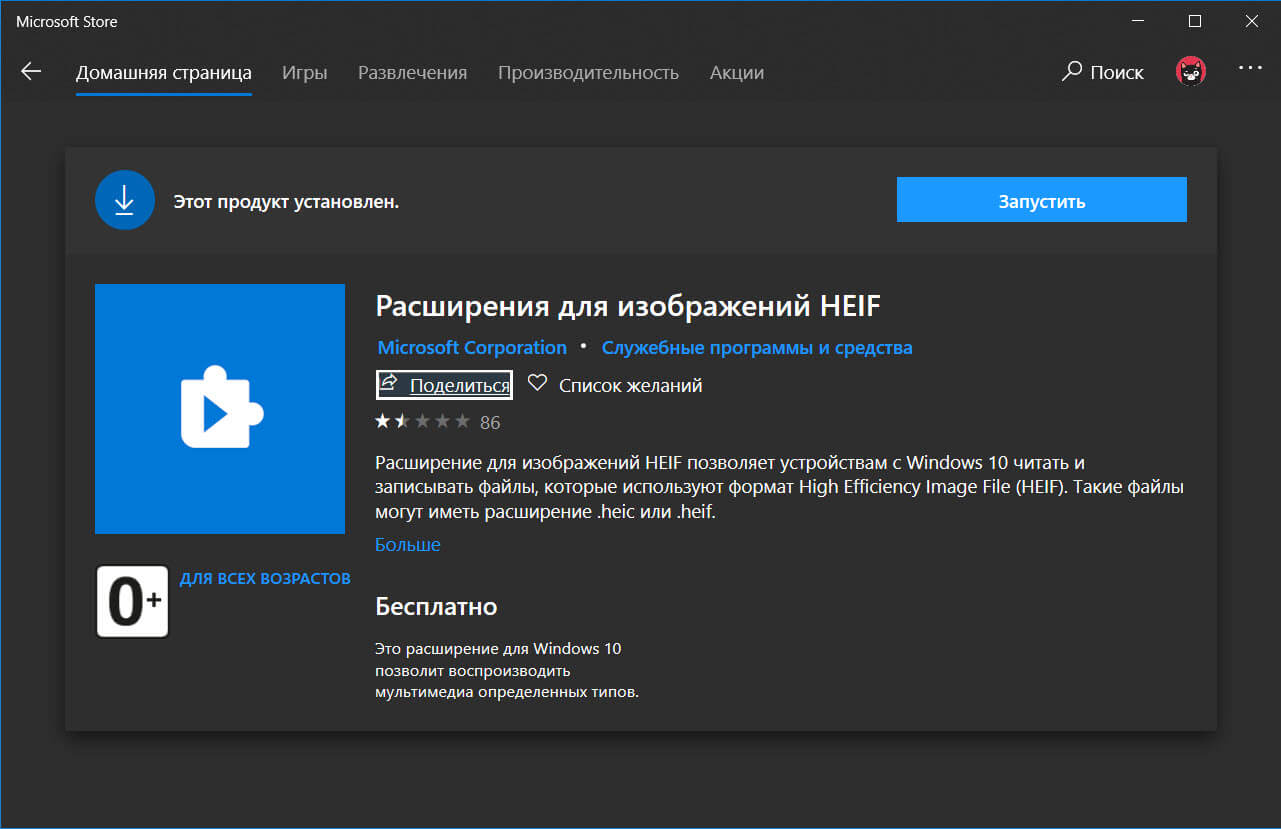Click the Этот продукт установлен text
The width and height of the screenshot is (1281, 829).
pos(286,202)
